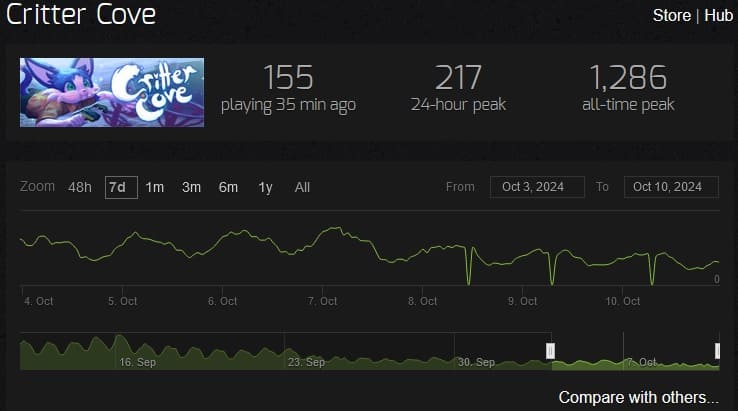Image resolution: width=738 pixels, height=411 pixels.
Task: Show All time chart range
Action: pos(302,187)
